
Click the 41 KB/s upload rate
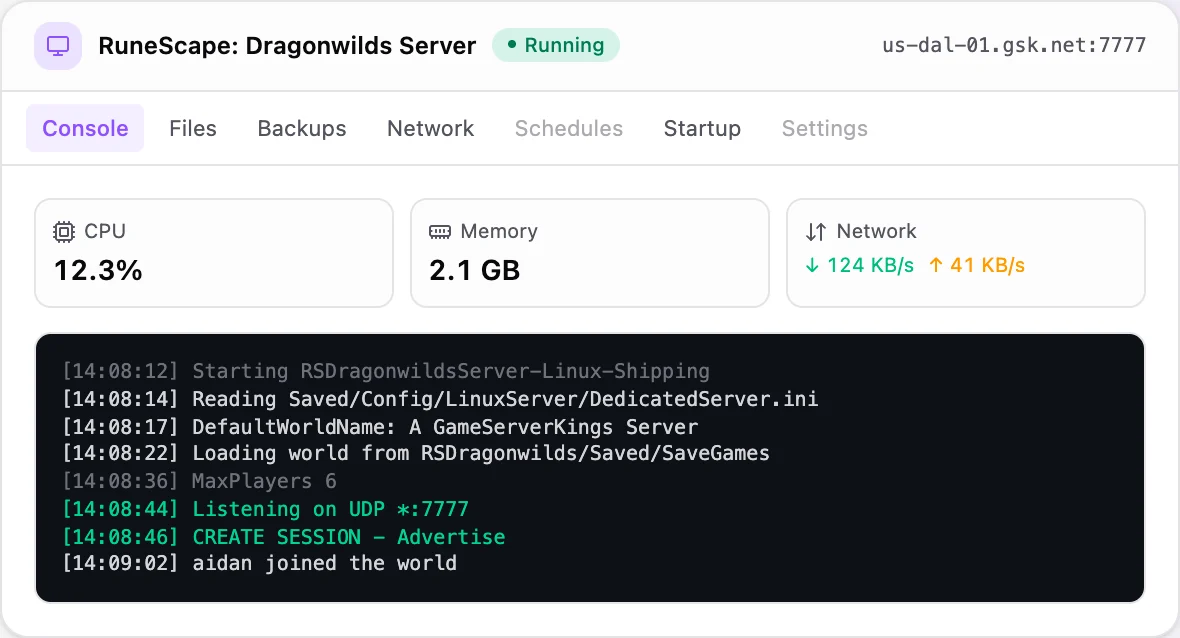tap(987, 265)
